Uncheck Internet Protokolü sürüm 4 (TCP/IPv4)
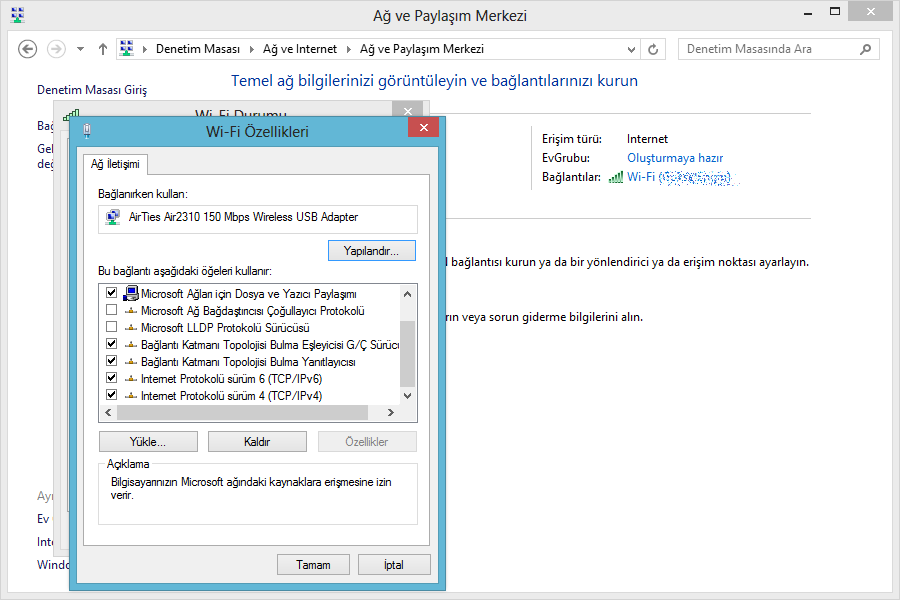900x600 pixels. click(111, 395)
